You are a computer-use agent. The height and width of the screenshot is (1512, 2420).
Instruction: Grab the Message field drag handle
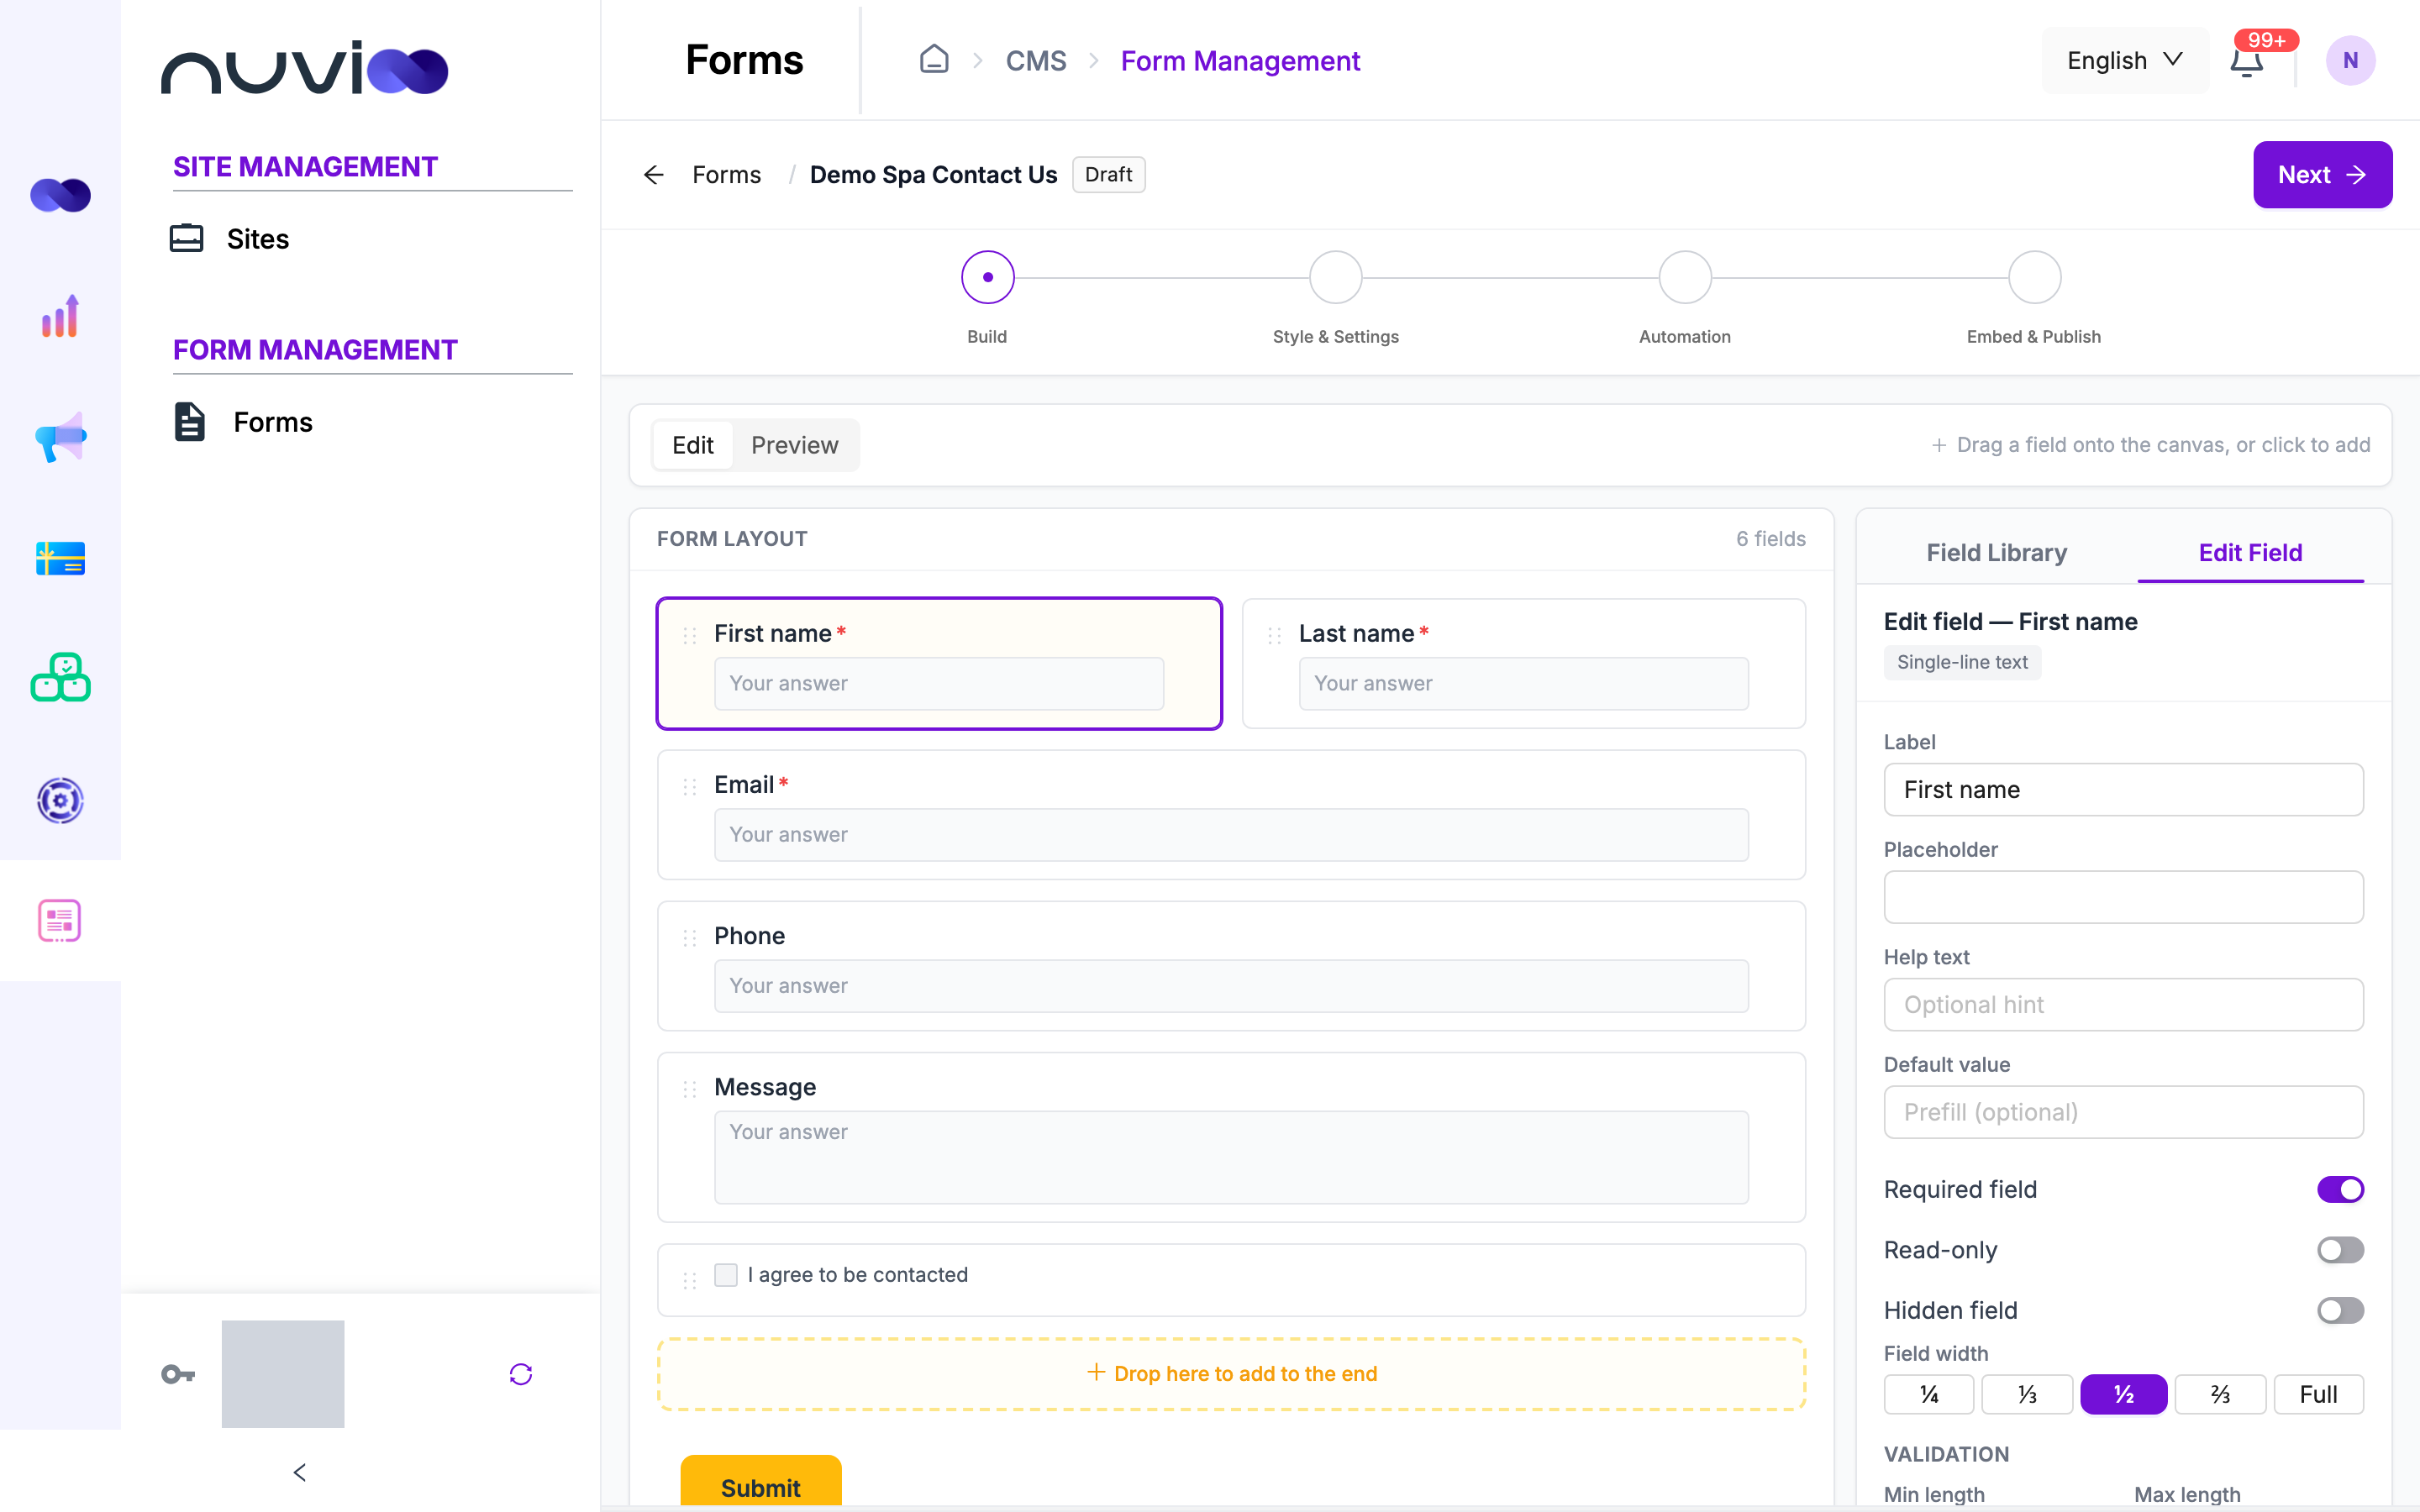click(x=689, y=1088)
